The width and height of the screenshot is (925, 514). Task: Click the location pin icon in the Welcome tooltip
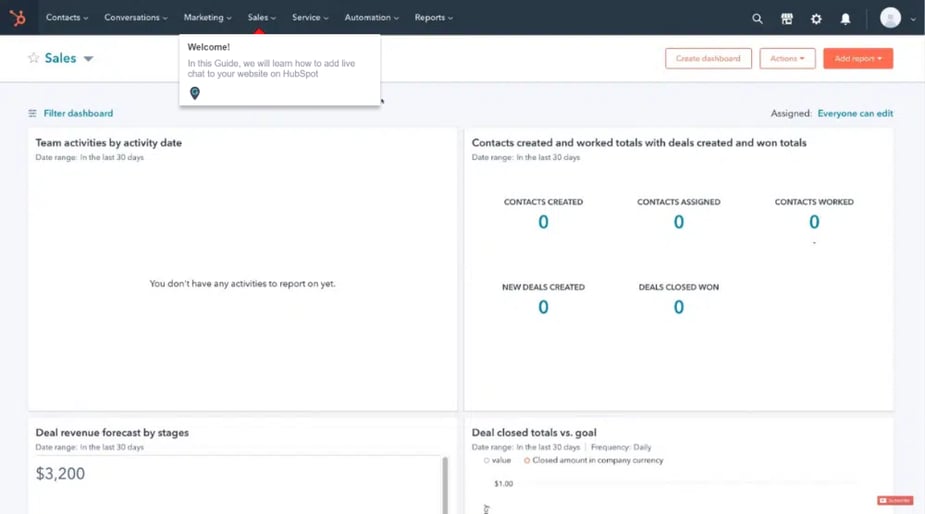point(195,93)
